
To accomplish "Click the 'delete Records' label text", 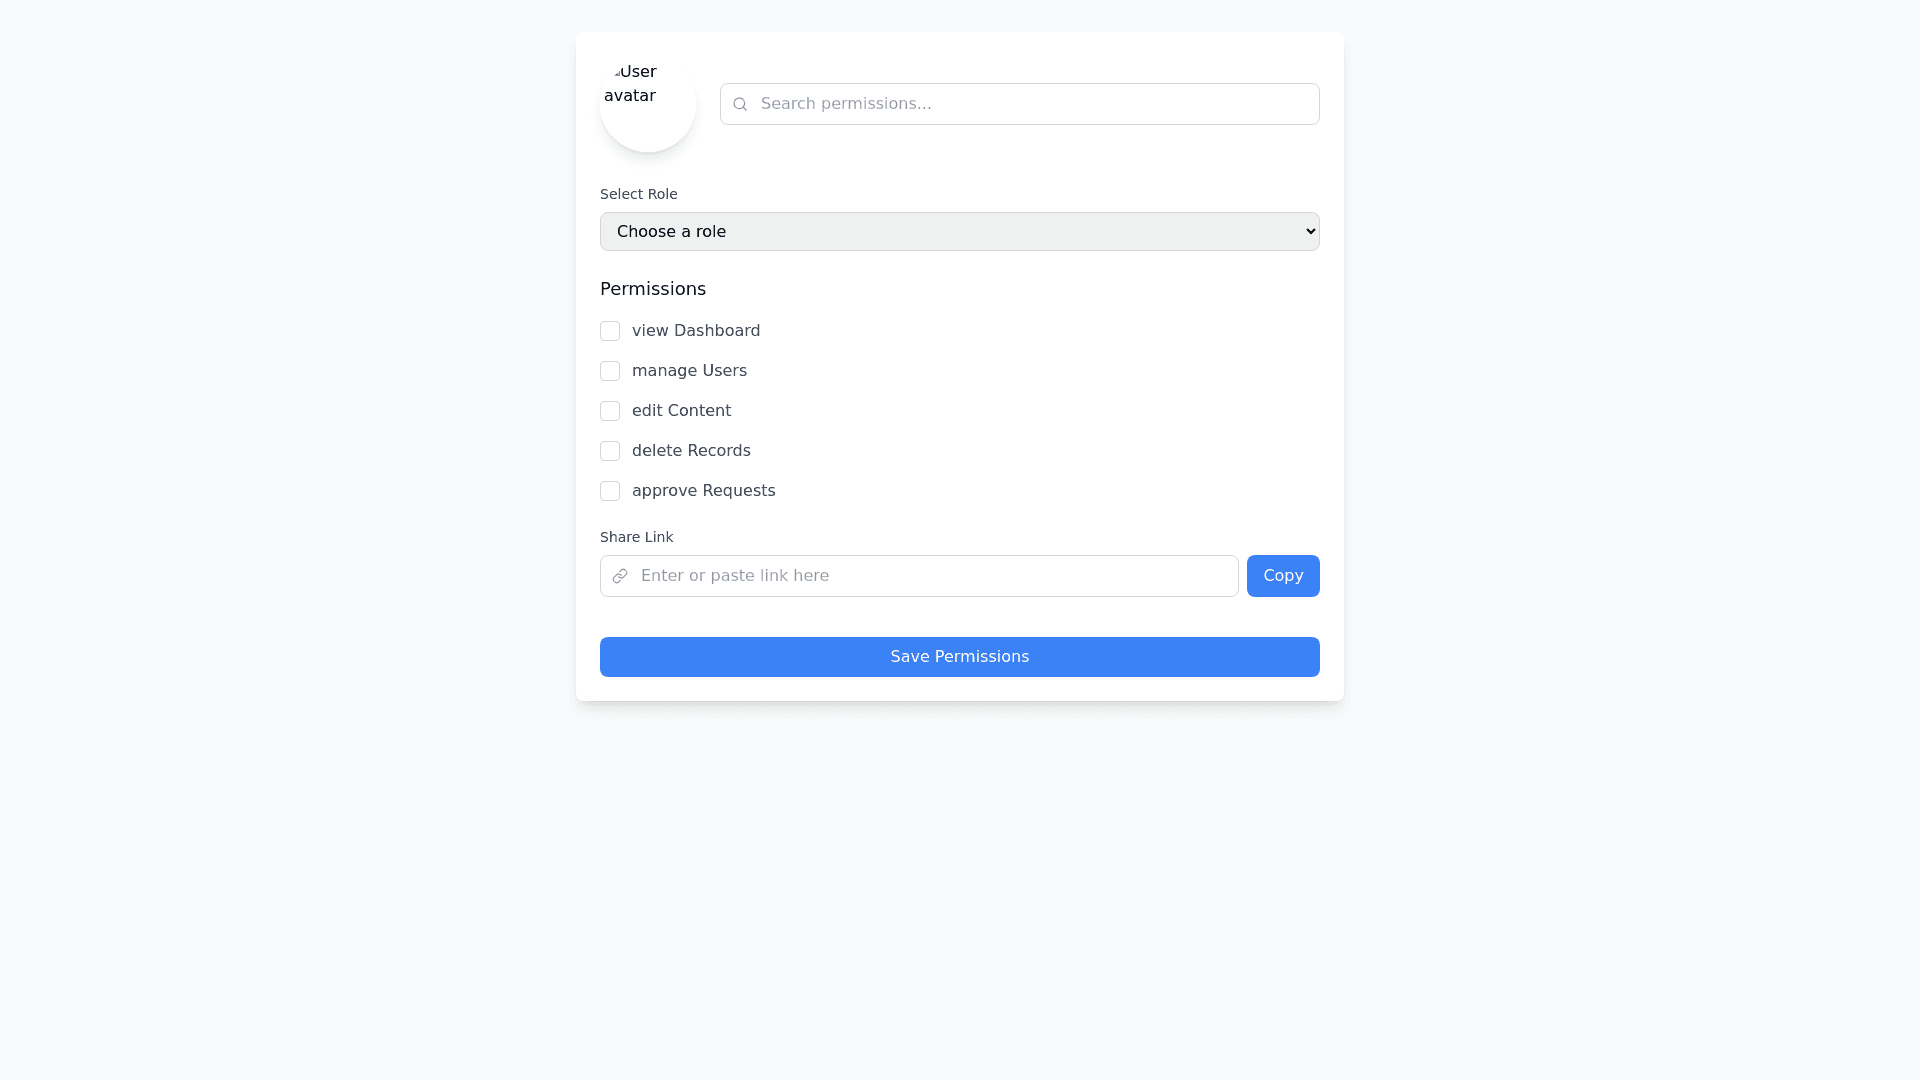I will (691, 451).
